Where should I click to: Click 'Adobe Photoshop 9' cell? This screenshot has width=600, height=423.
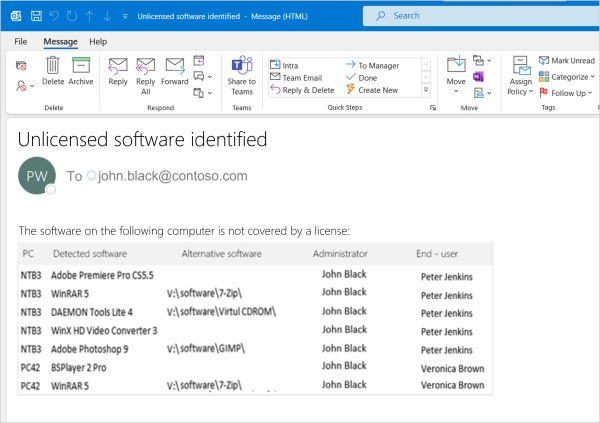[90, 349]
